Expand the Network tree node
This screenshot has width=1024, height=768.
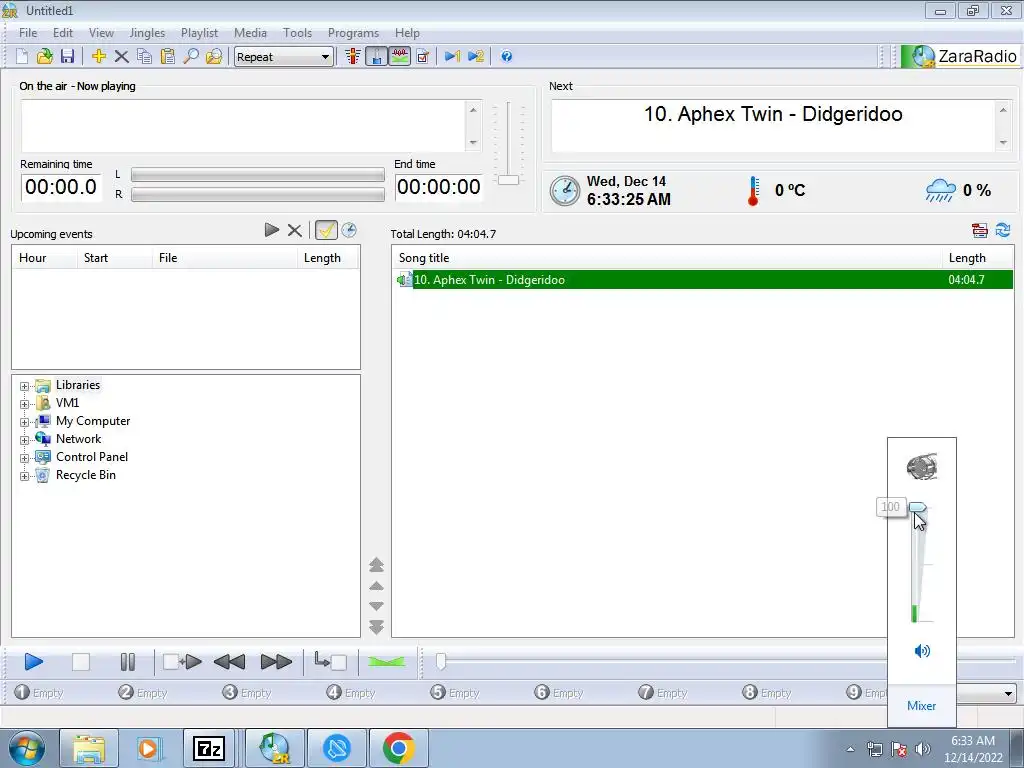click(x=24, y=440)
